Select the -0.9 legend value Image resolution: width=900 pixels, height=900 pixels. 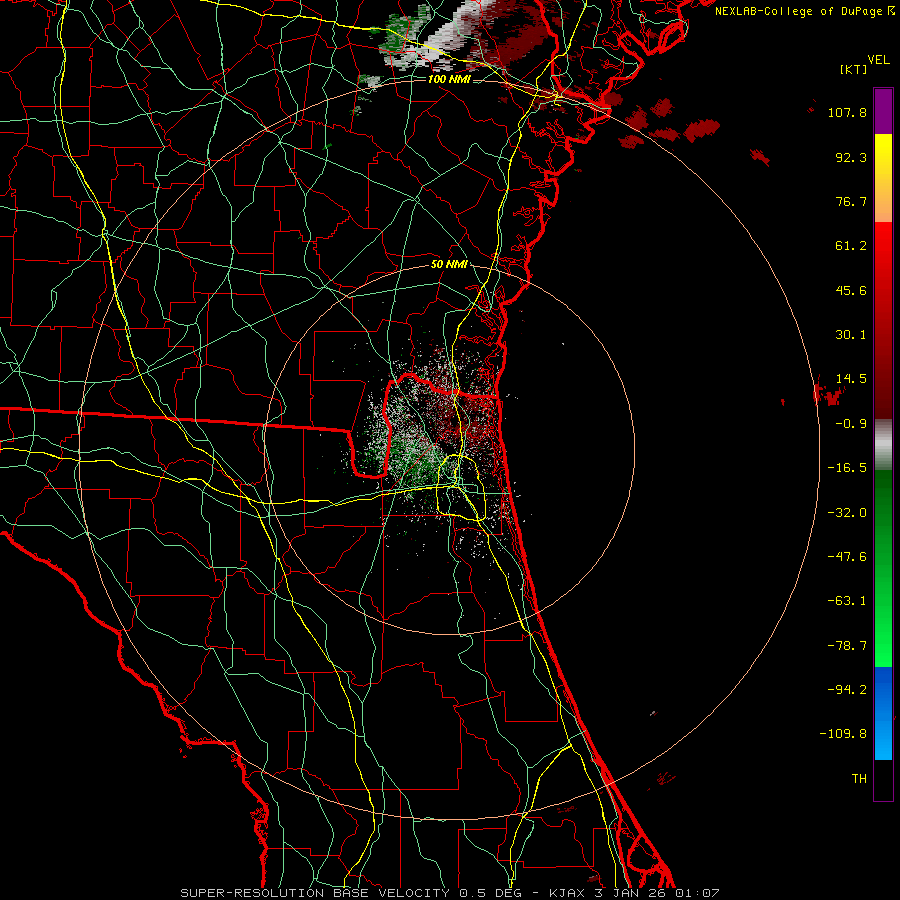[851, 424]
